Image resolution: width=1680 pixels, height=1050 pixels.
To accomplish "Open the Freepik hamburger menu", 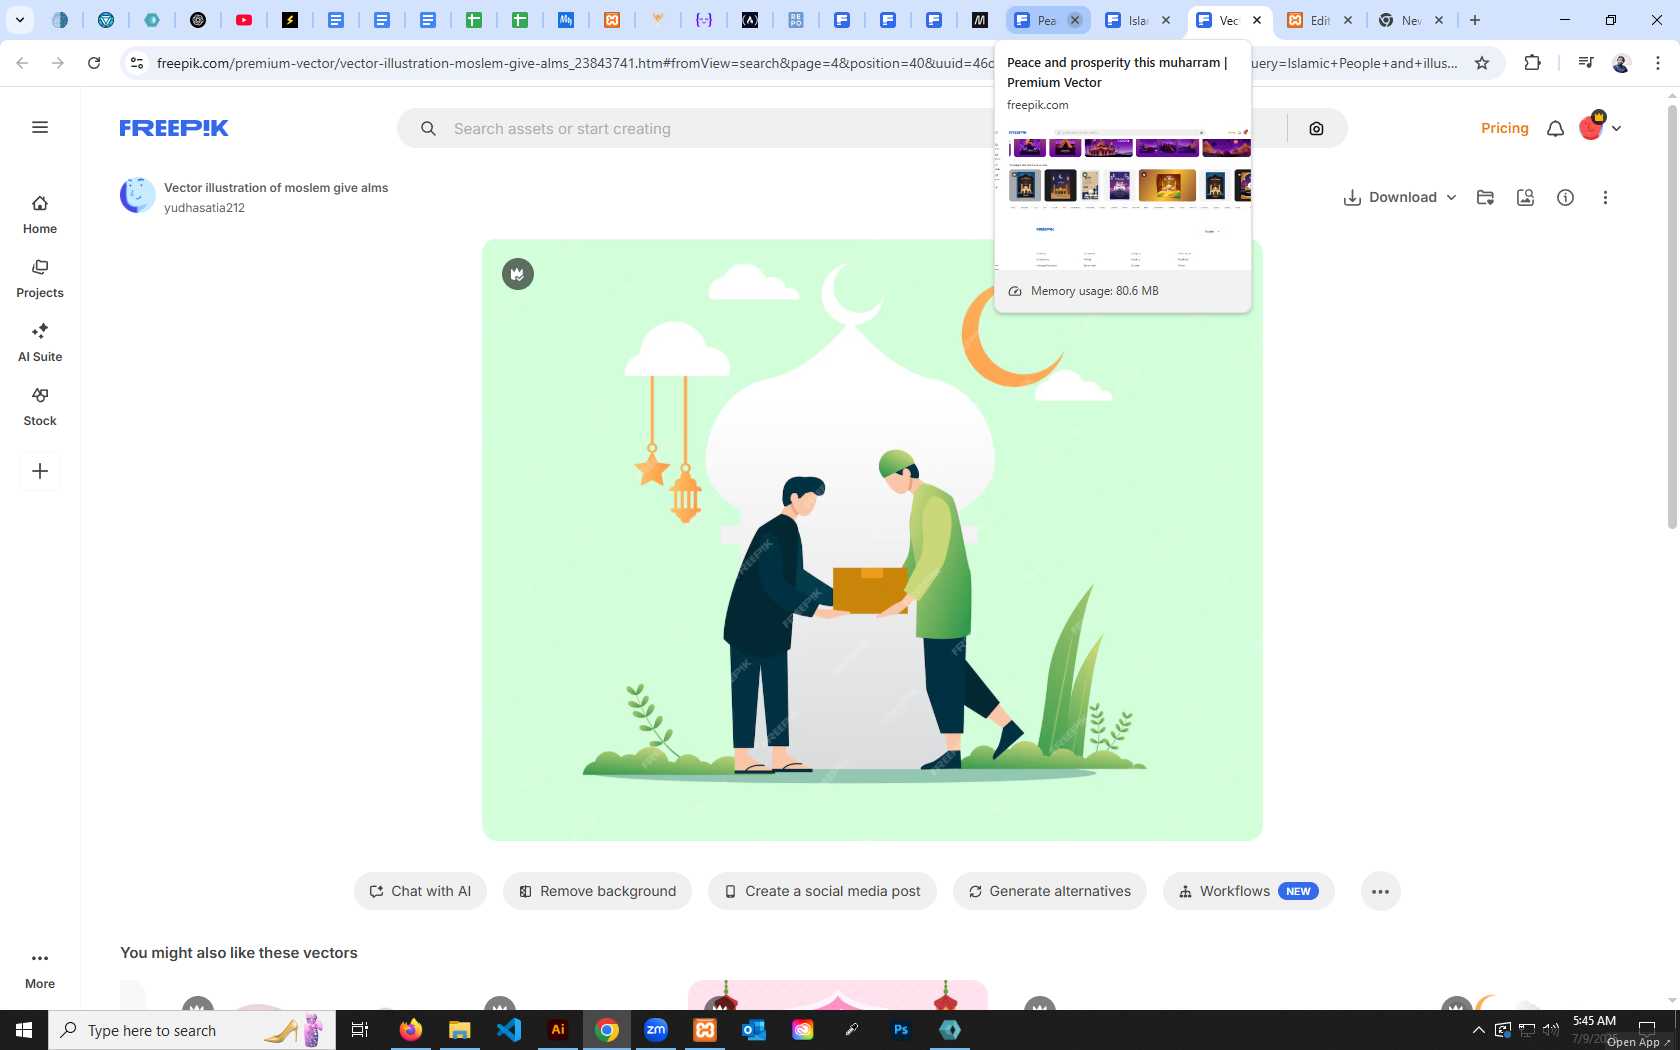I will click(x=40, y=127).
